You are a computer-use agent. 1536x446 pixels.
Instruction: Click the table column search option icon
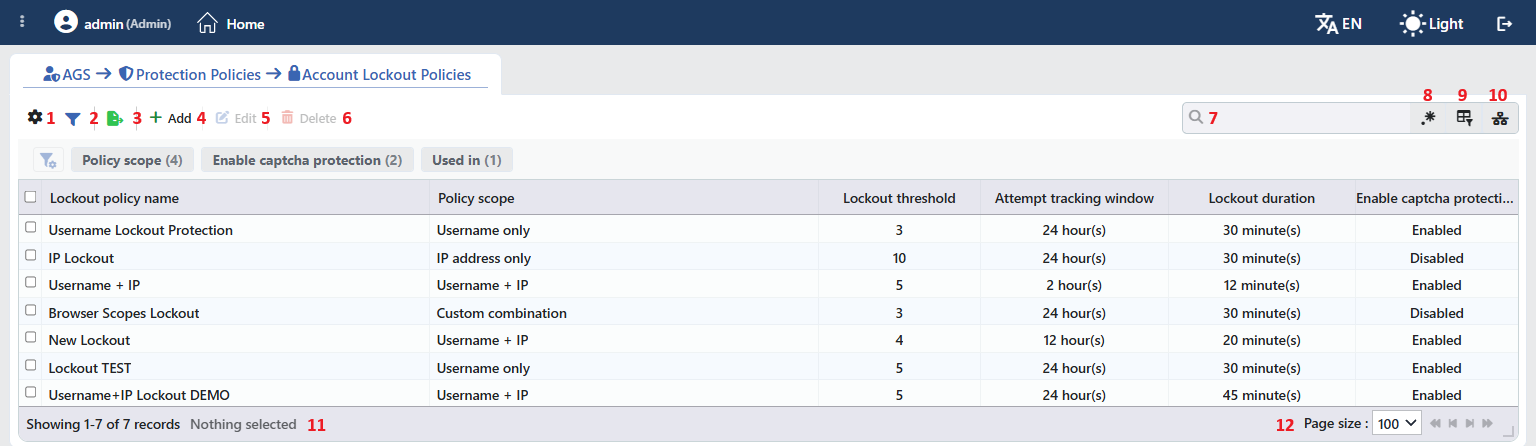pos(1464,118)
